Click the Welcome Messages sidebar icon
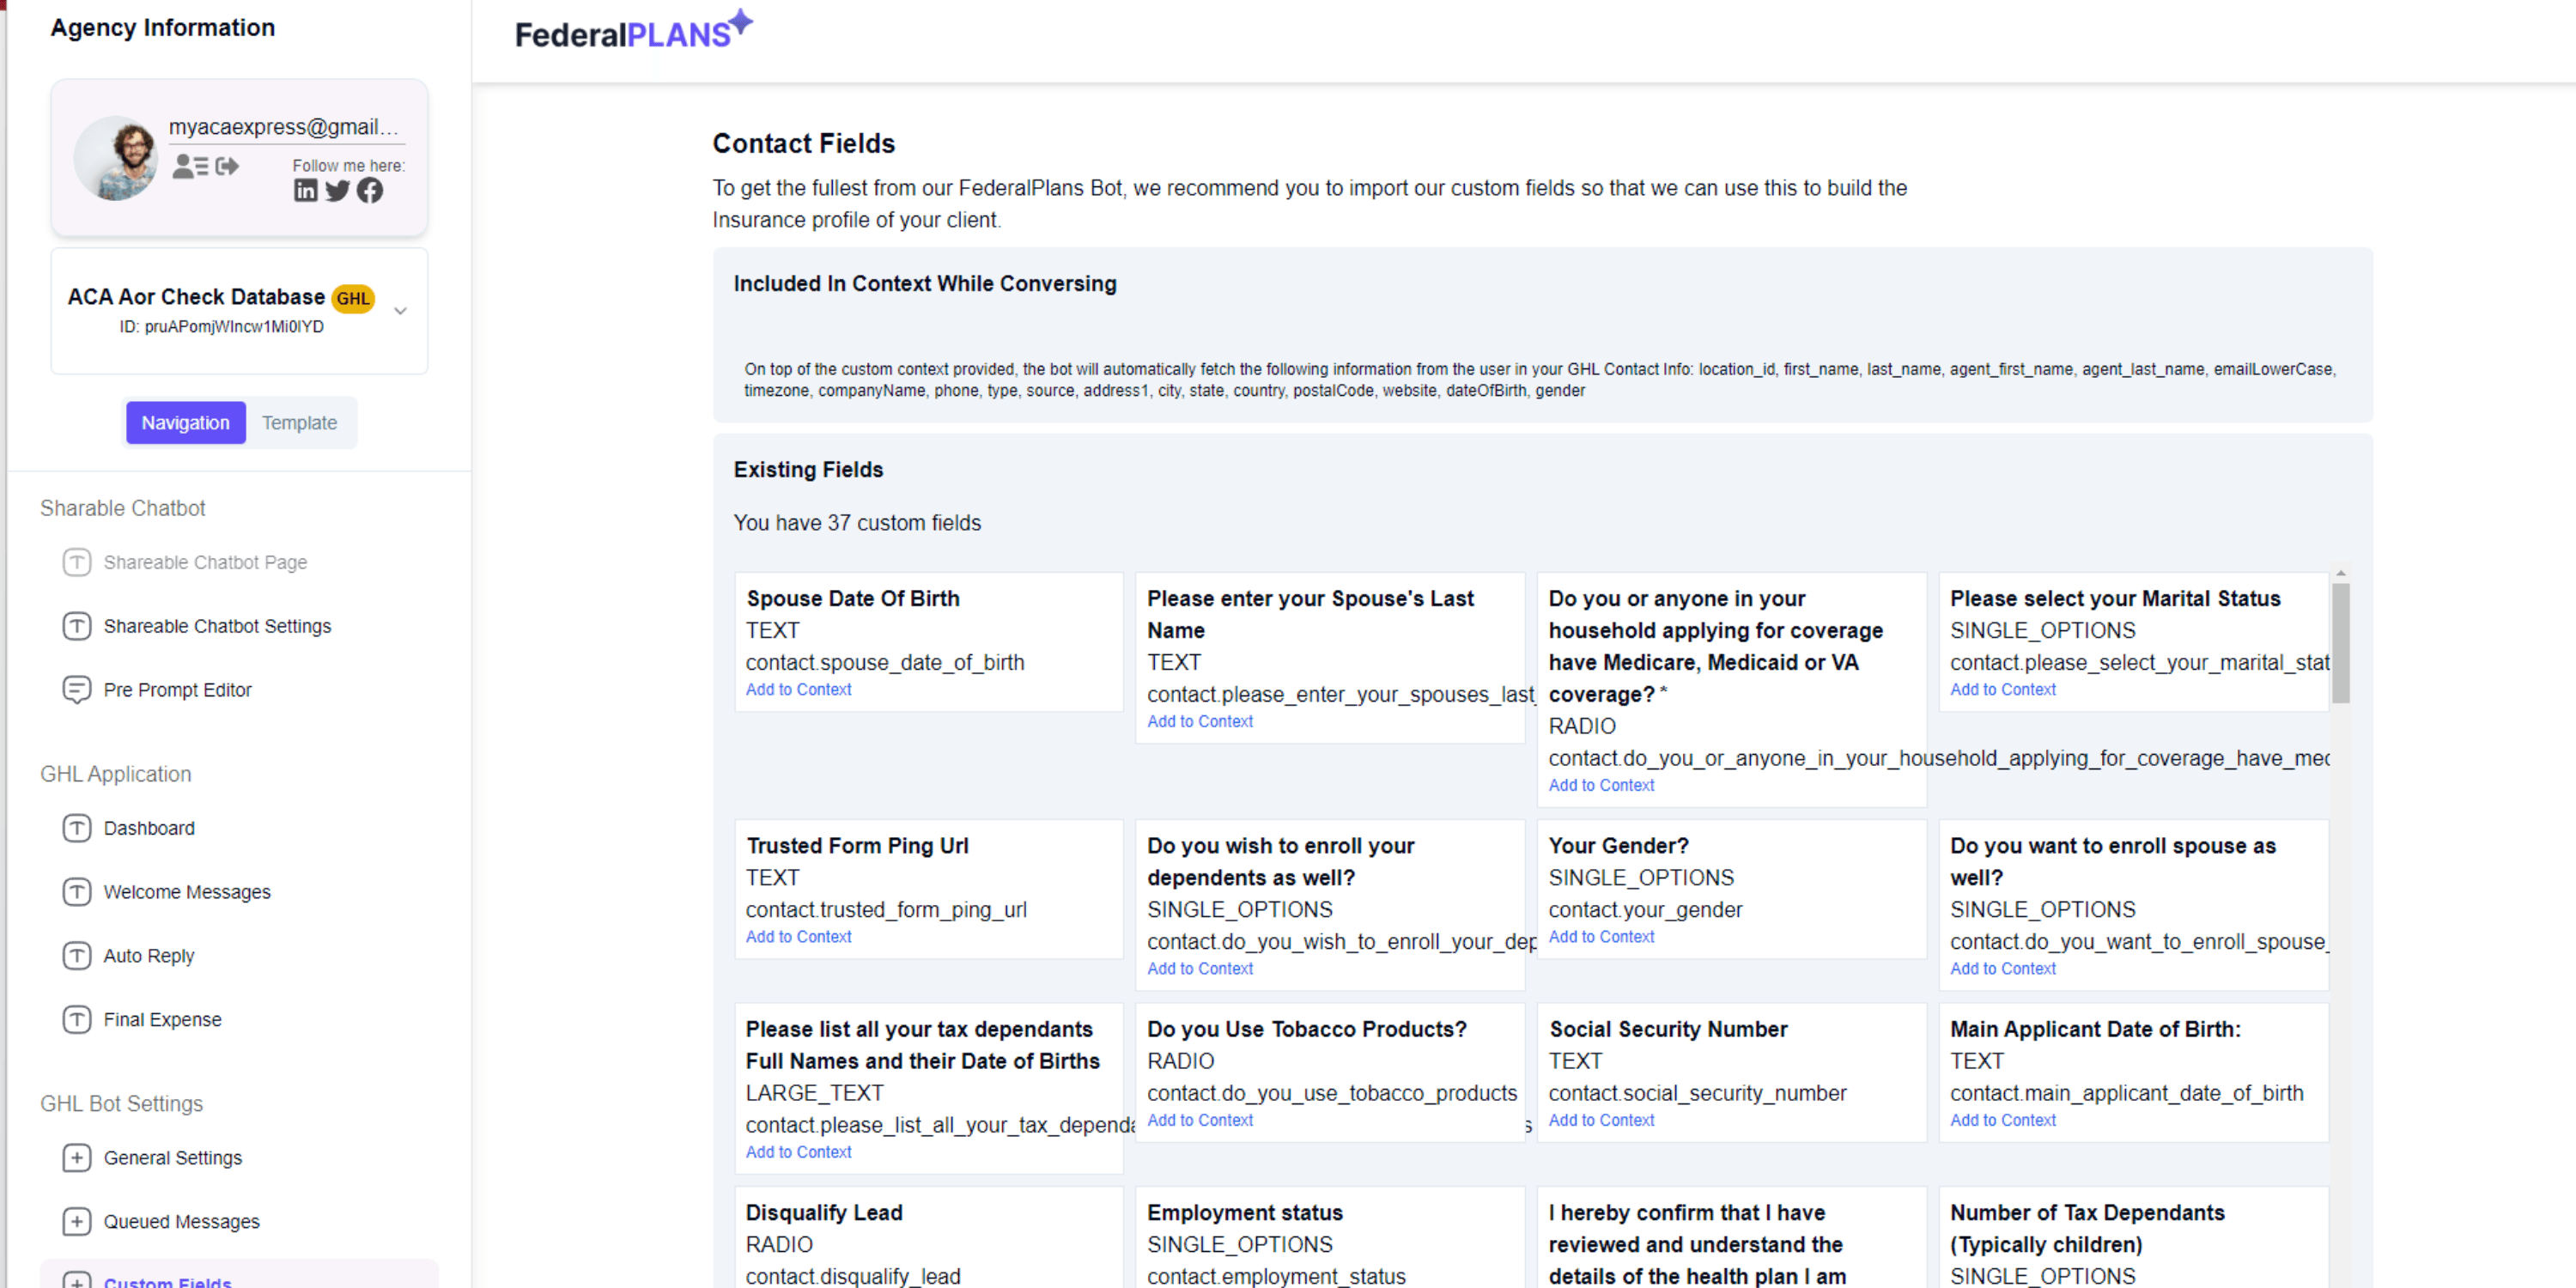Image resolution: width=2576 pixels, height=1288 pixels. coord(77,892)
